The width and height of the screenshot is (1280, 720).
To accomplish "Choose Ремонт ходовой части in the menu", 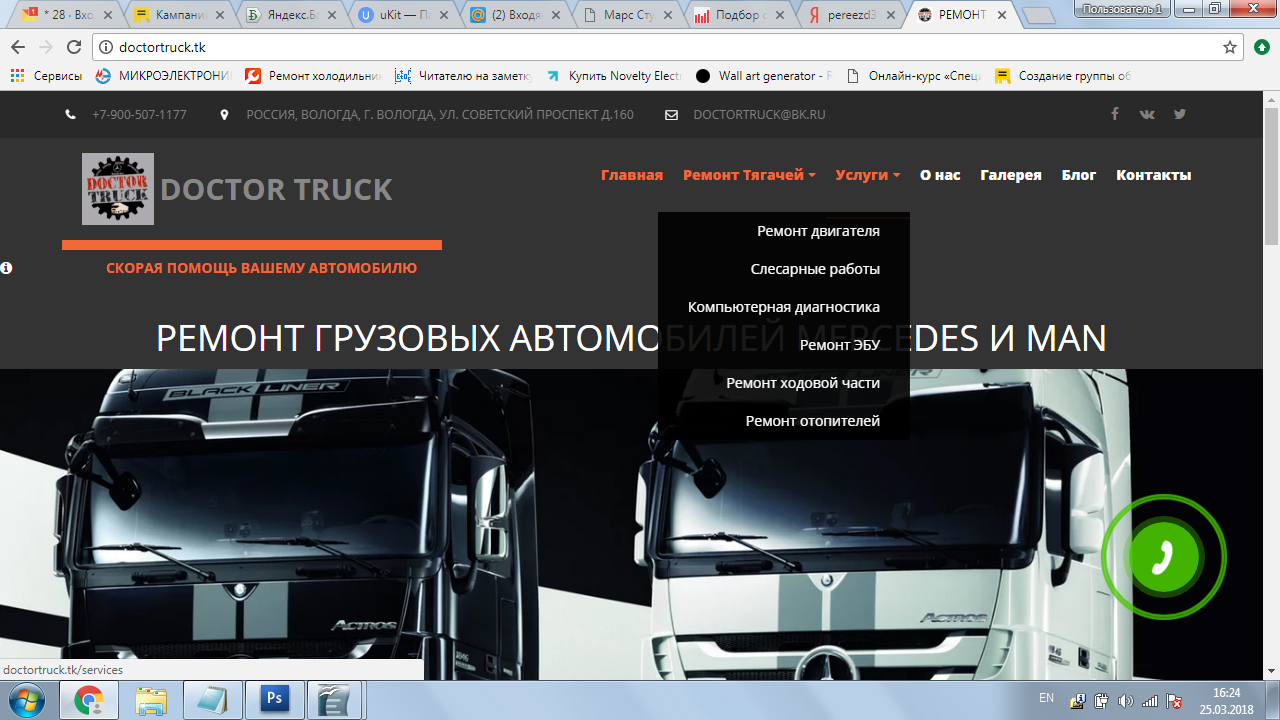I will pos(784,383).
